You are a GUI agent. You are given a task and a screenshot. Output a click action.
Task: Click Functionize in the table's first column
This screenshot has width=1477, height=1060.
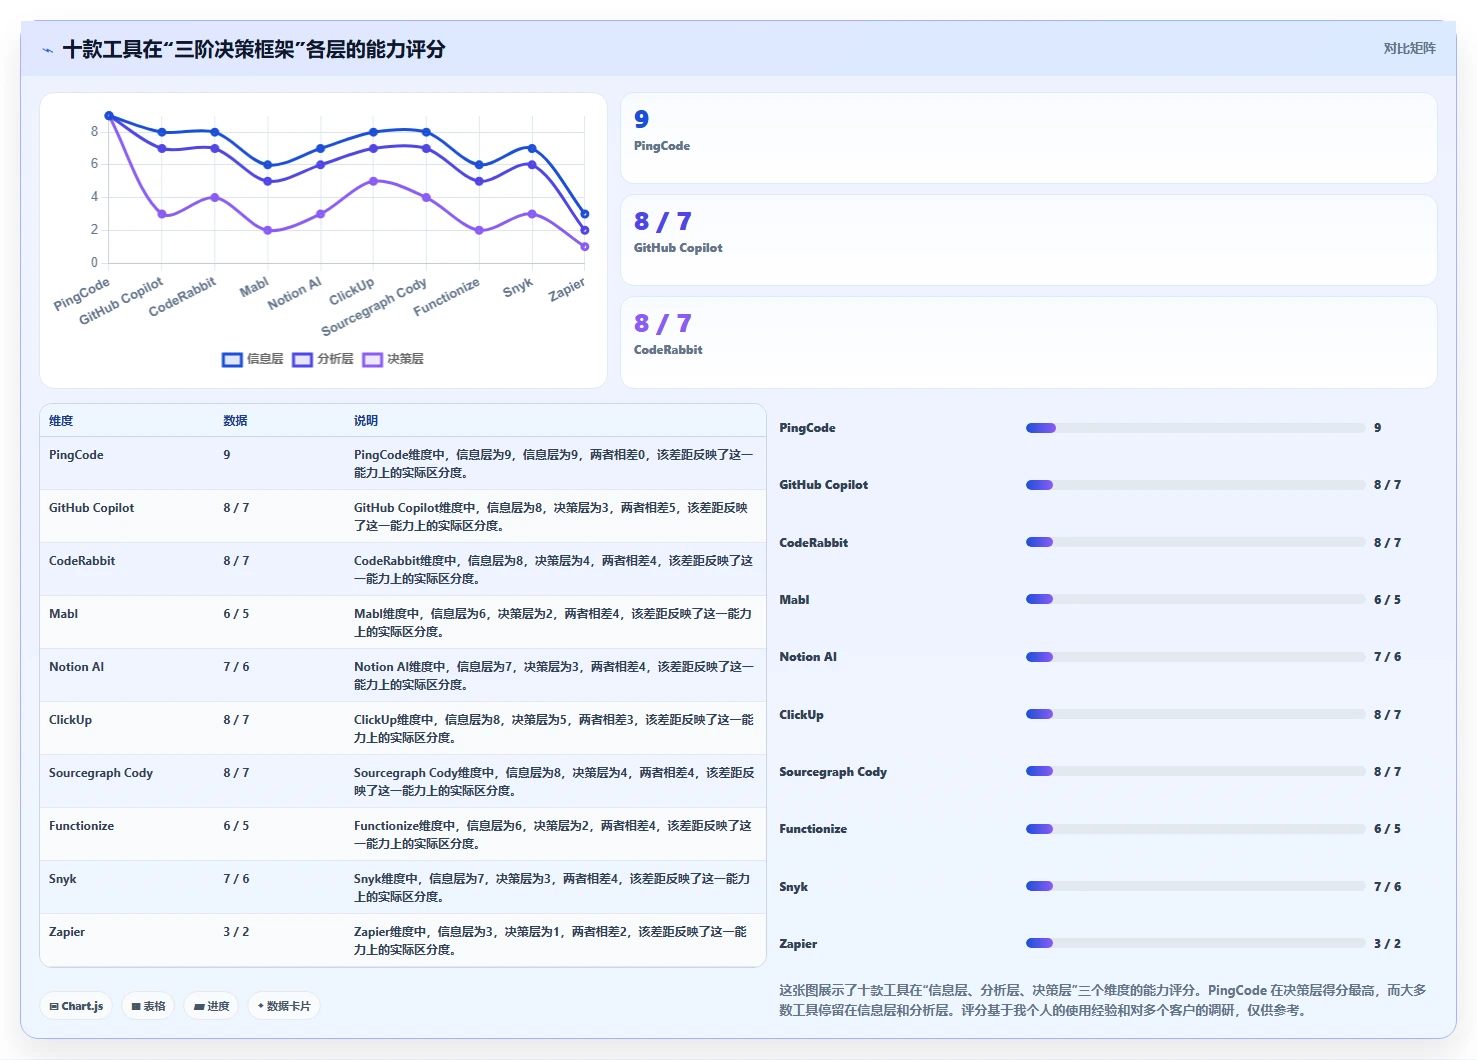[x=81, y=826]
